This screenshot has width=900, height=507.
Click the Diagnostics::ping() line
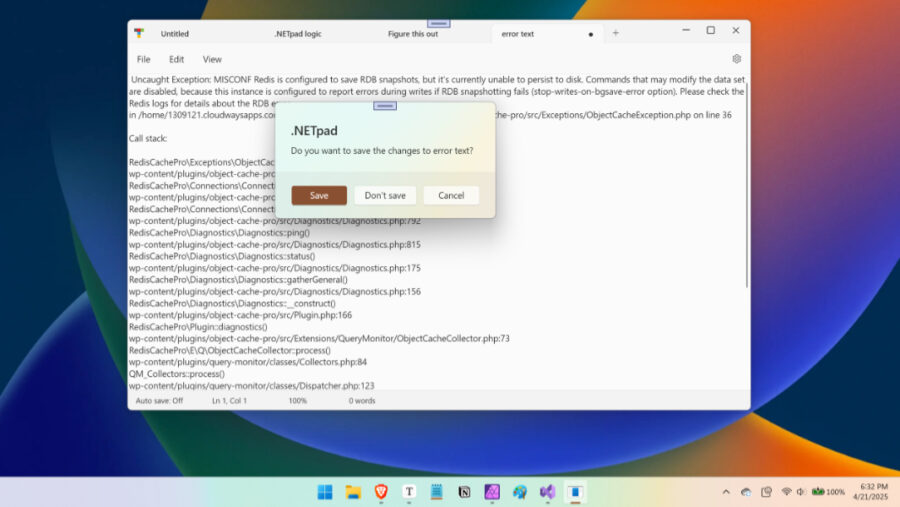point(219,233)
